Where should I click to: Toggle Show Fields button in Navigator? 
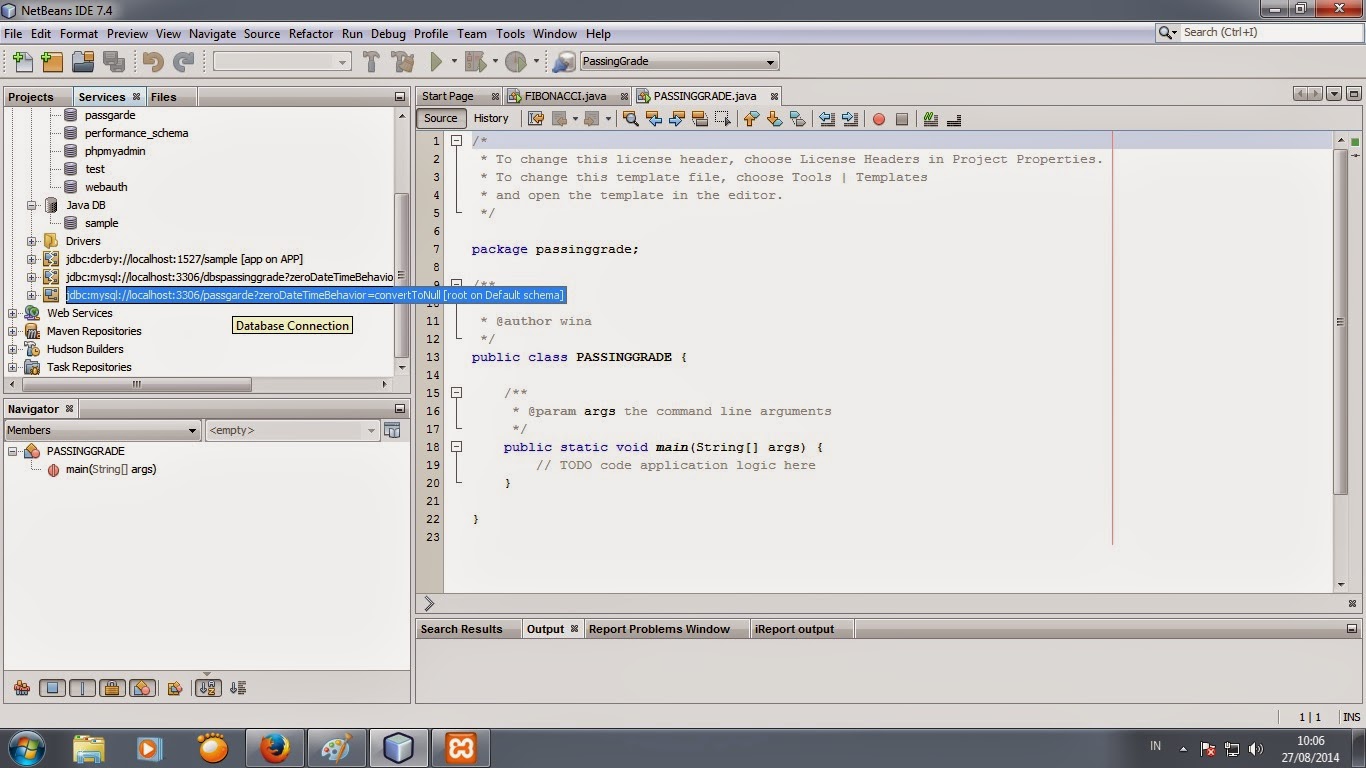click(53, 688)
